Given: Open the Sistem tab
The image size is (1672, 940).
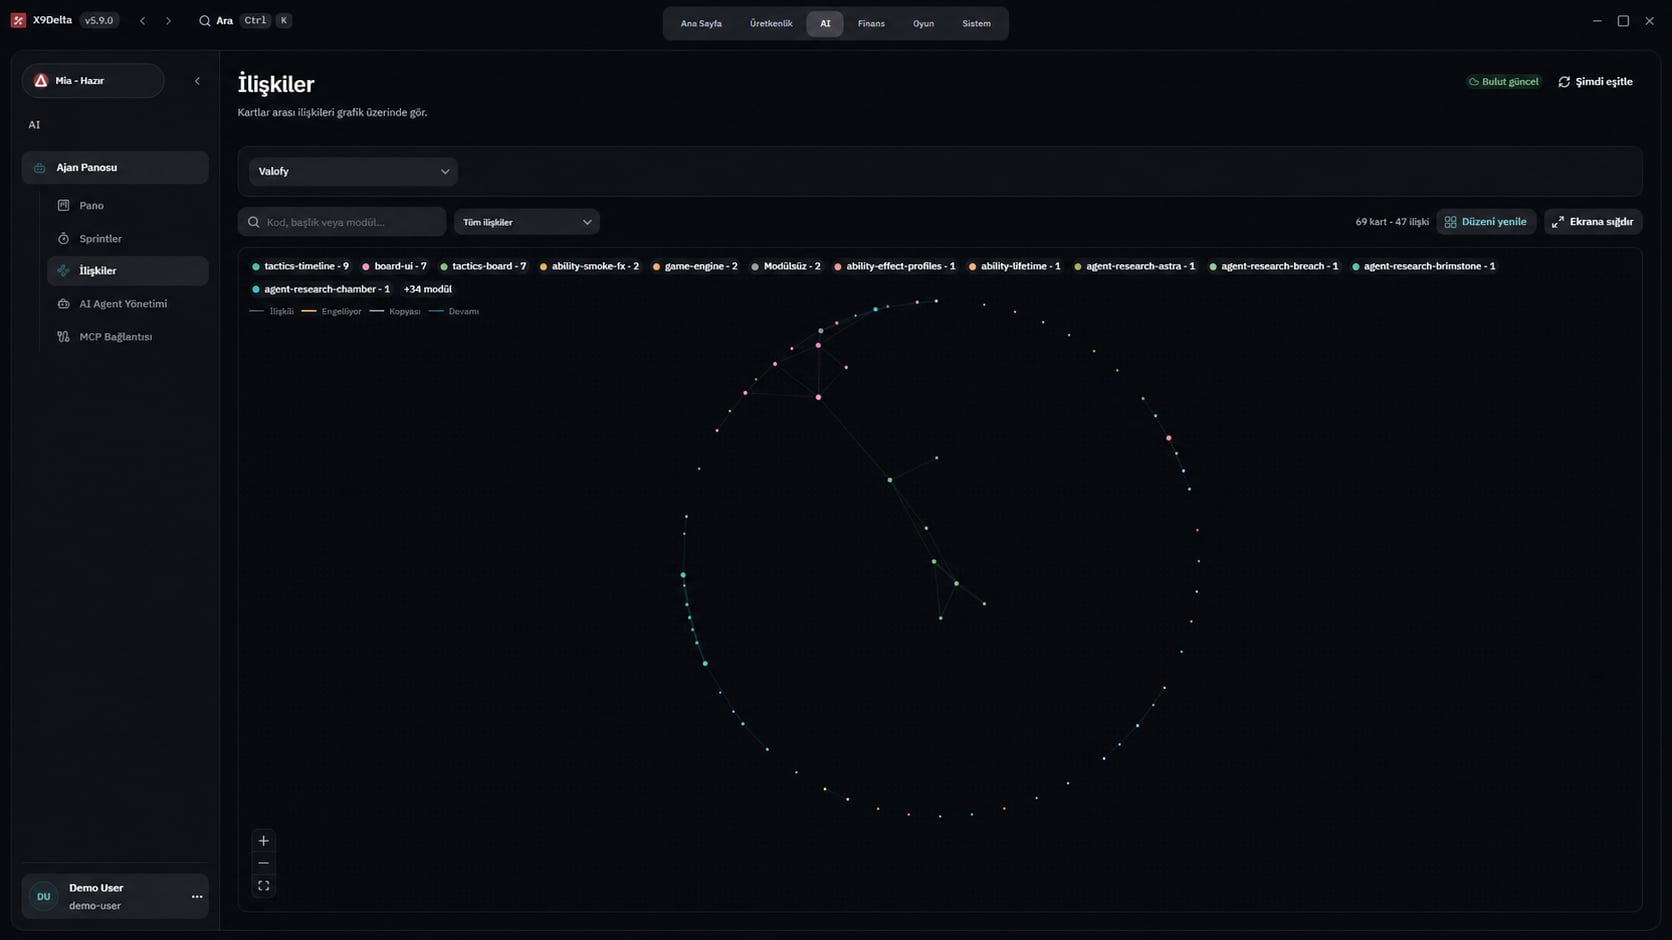Looking at the screenshot, I should [x=976, y=23].
